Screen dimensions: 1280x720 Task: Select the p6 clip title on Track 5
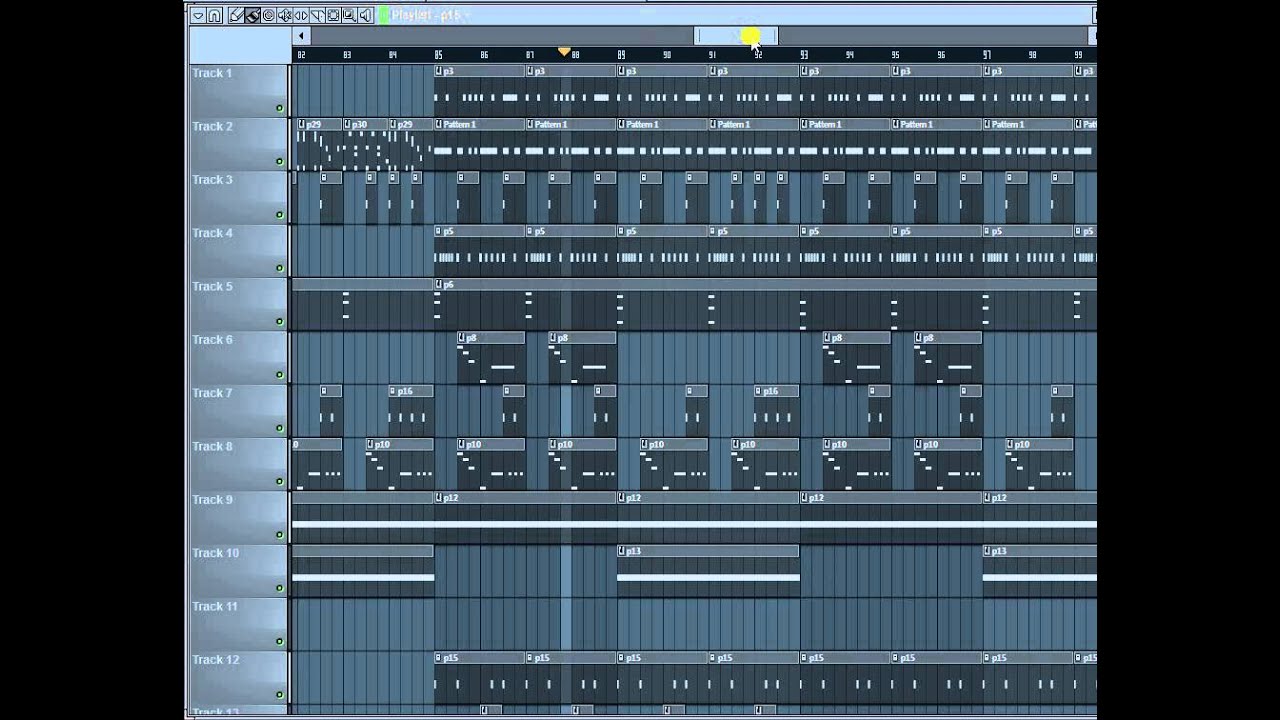pyautogui.click(x=449, y=285)
